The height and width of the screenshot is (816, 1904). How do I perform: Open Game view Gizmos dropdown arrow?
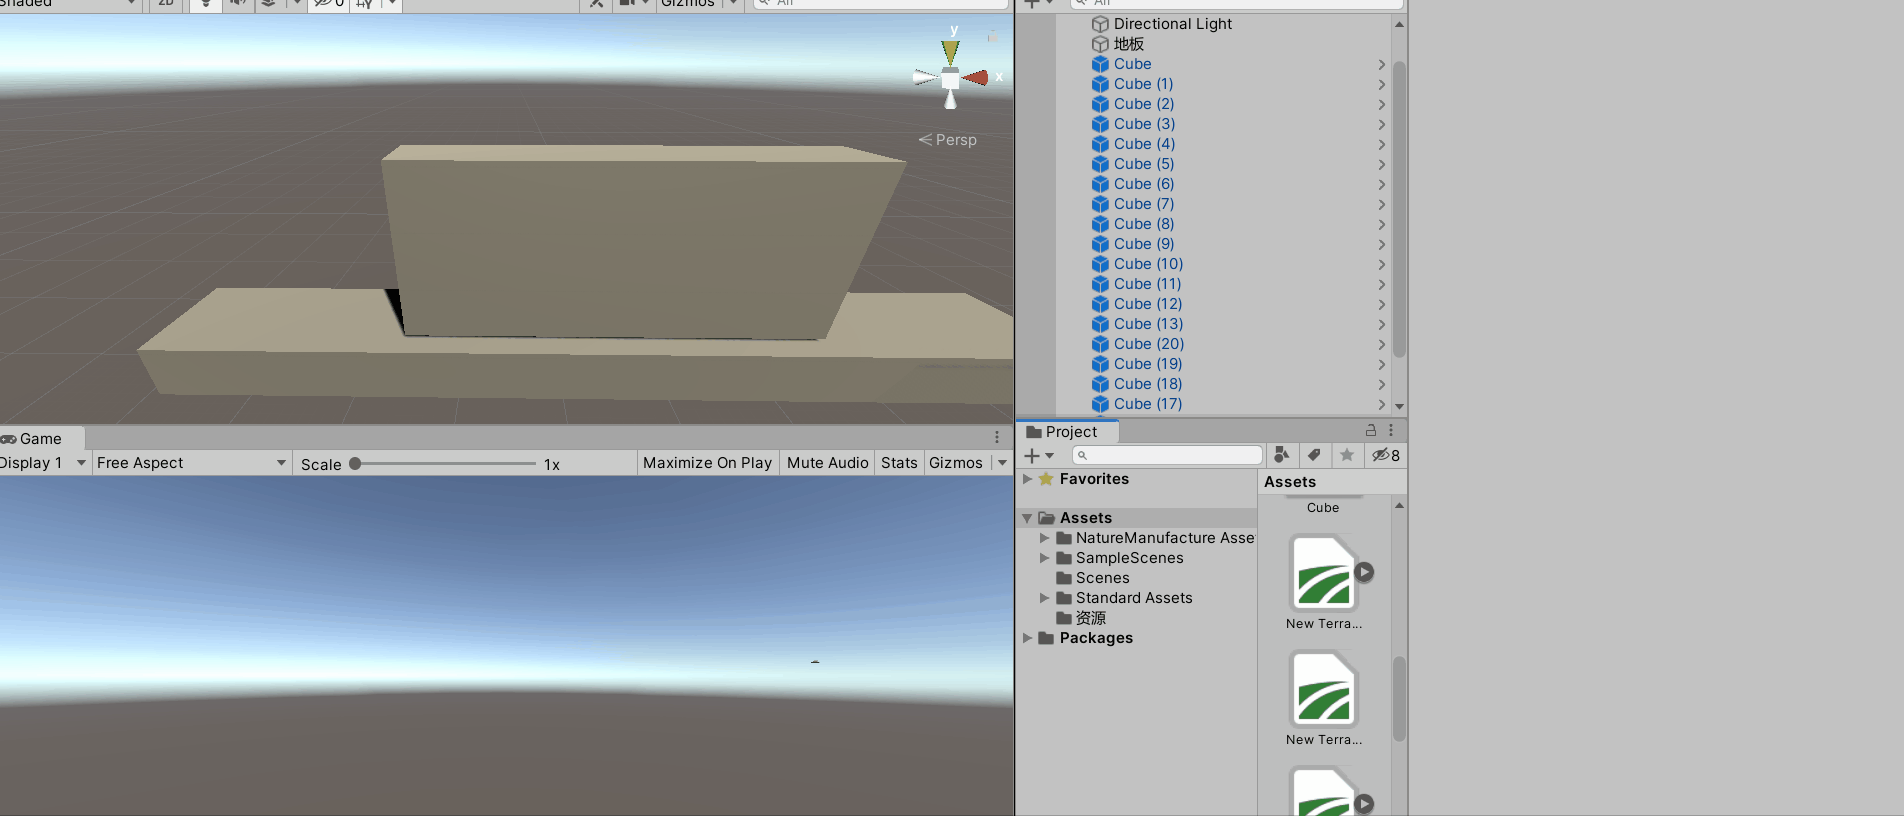pos(1002,463)
